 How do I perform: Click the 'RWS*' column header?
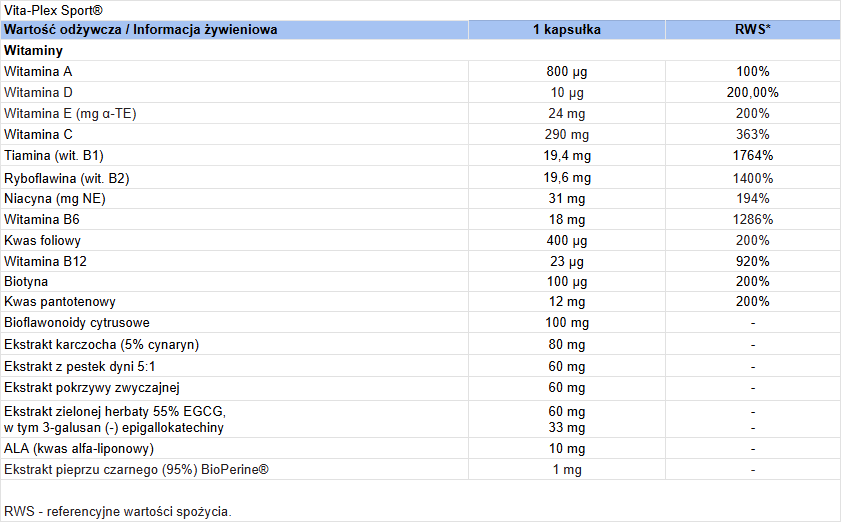pos(753,30)
